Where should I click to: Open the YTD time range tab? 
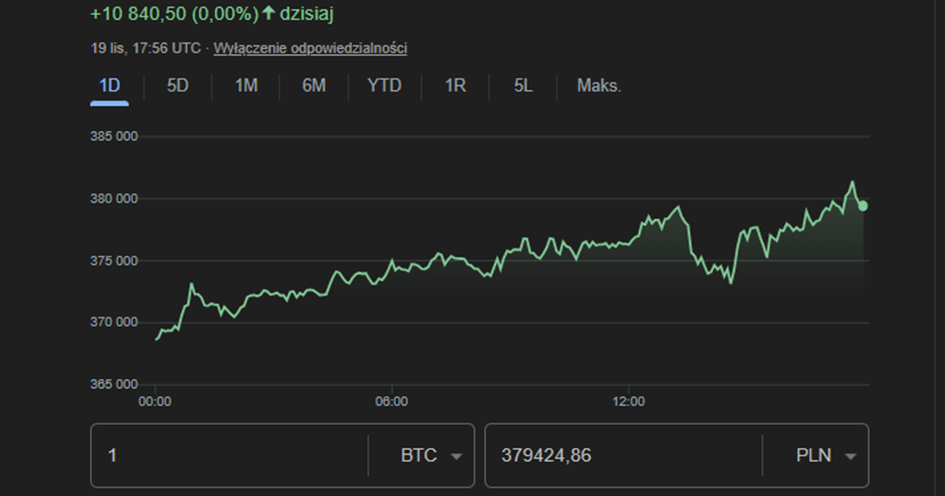pos(385,86)
